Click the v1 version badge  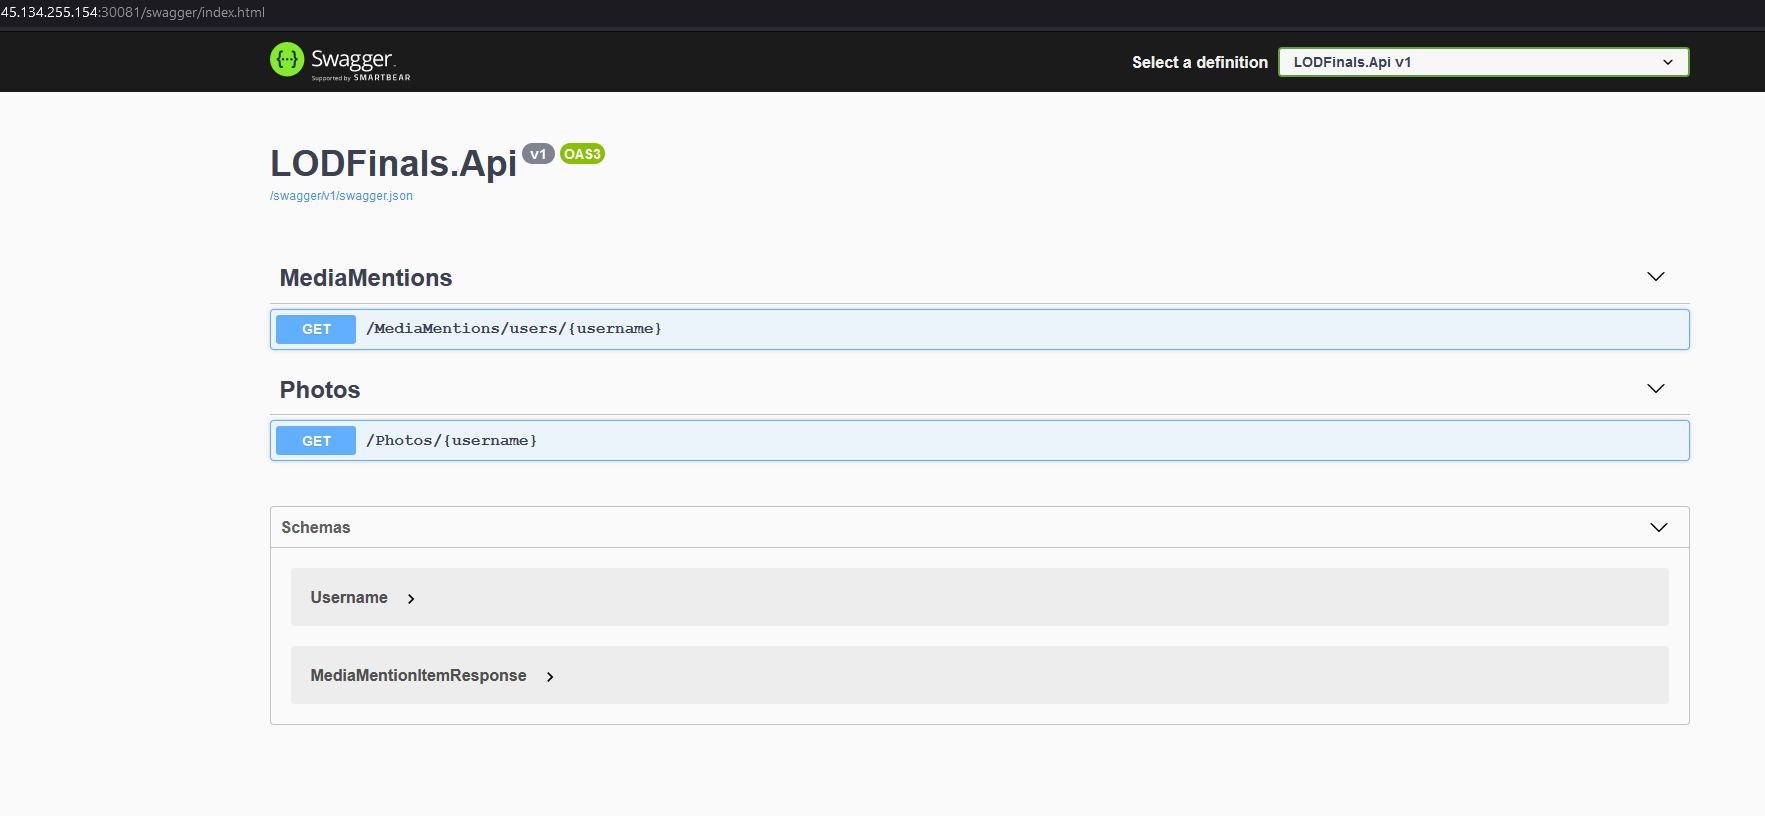point(538,154)
